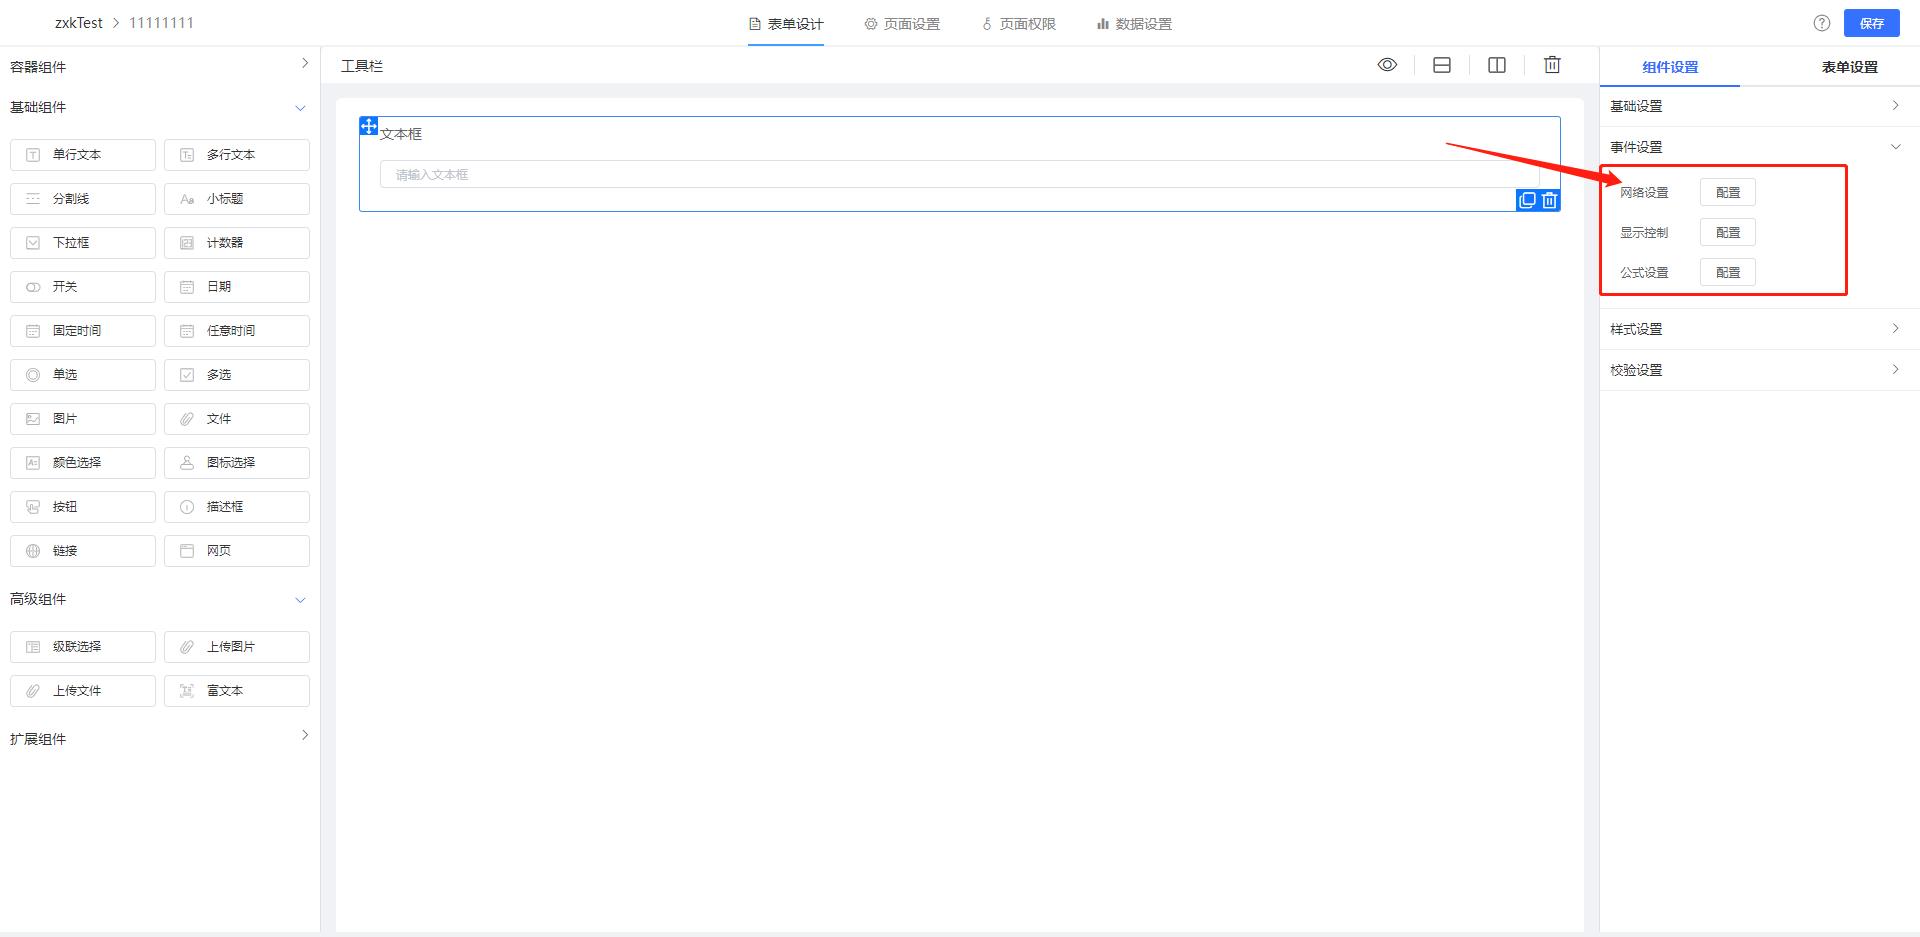Click the toolbar eye preview icon

click(1387, 65)
